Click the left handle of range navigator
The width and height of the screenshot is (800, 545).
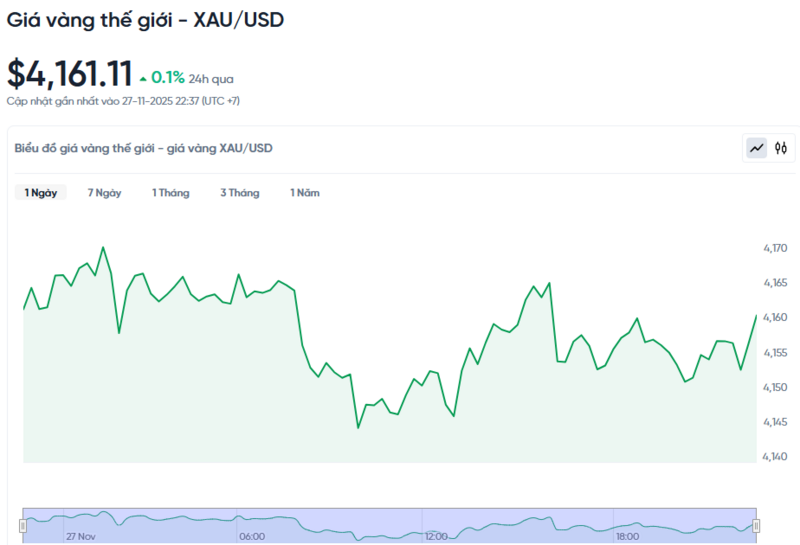pyautogui.click(x=24, y=525)
